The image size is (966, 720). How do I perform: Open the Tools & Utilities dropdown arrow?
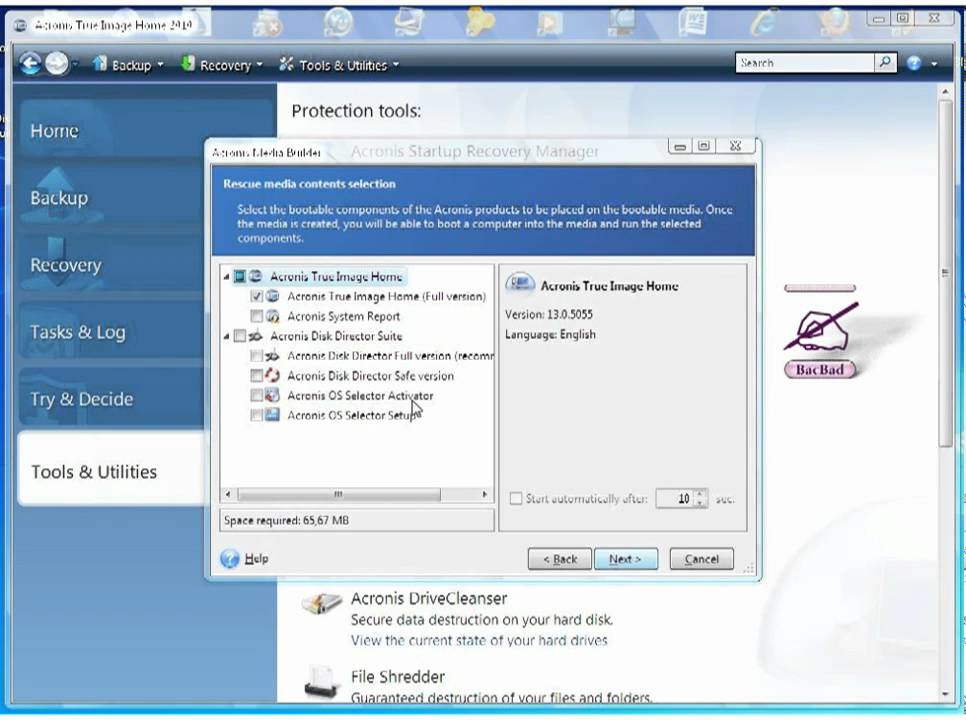tap(396, 64)
